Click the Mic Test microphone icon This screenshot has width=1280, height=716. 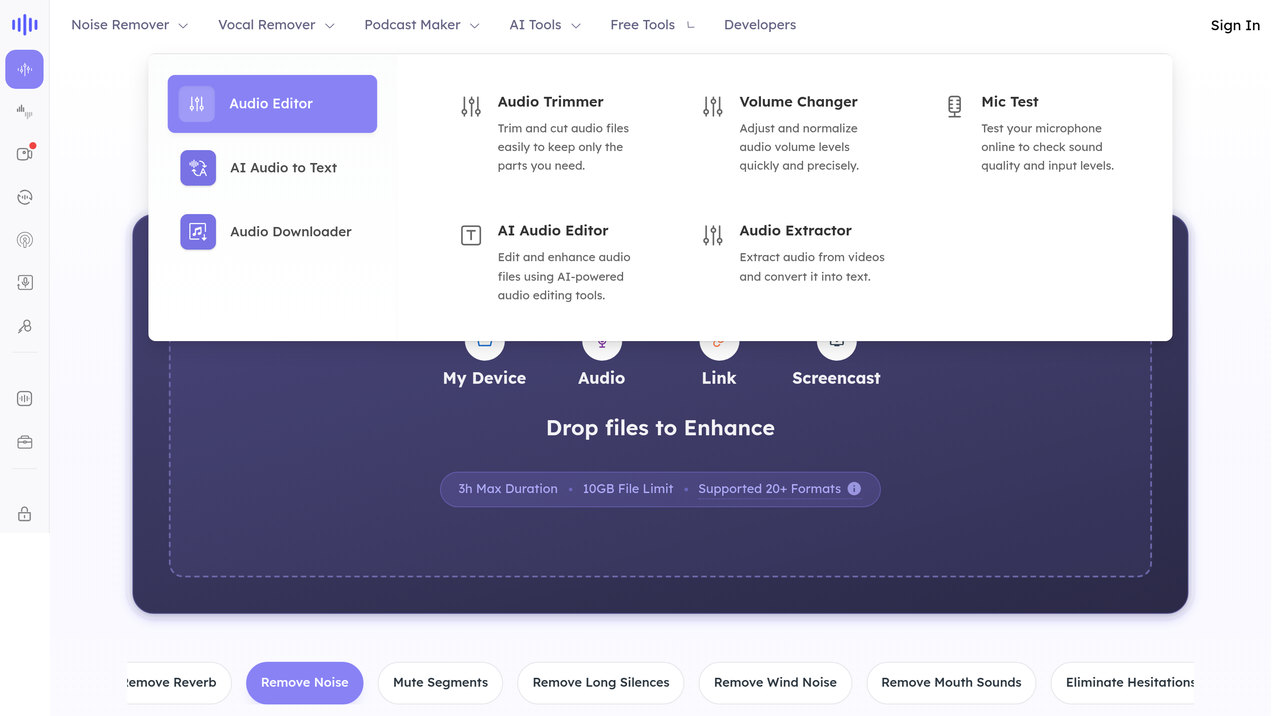click(x=955, y=106)
